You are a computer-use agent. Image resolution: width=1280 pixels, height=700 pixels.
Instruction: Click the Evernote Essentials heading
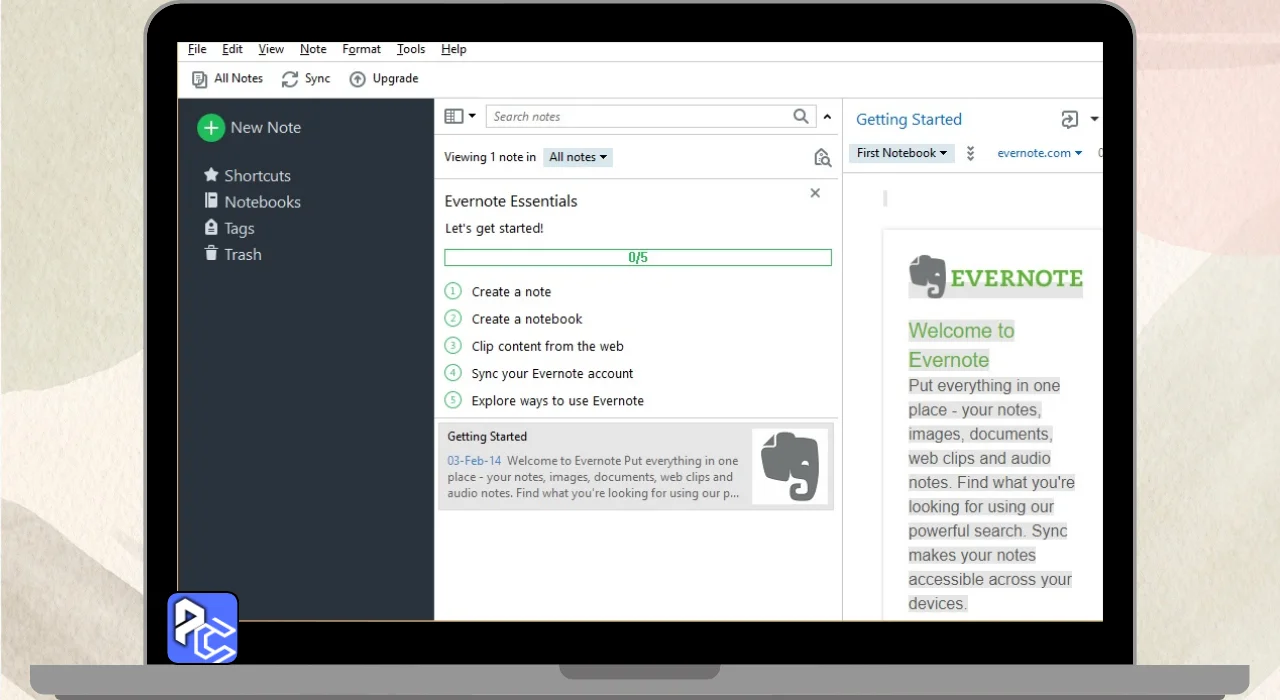click(x=511, y=201)
